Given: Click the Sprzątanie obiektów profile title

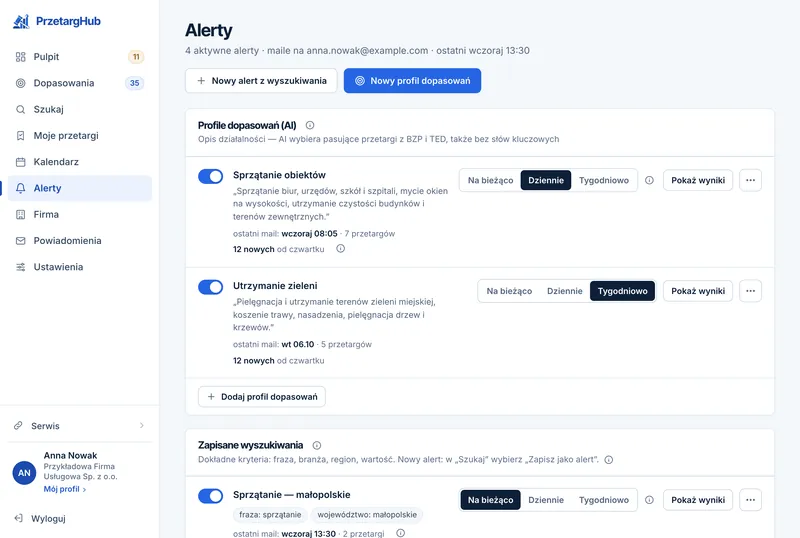Looking at the screenshot, I should pyautogui.click(x=279, y=175).
